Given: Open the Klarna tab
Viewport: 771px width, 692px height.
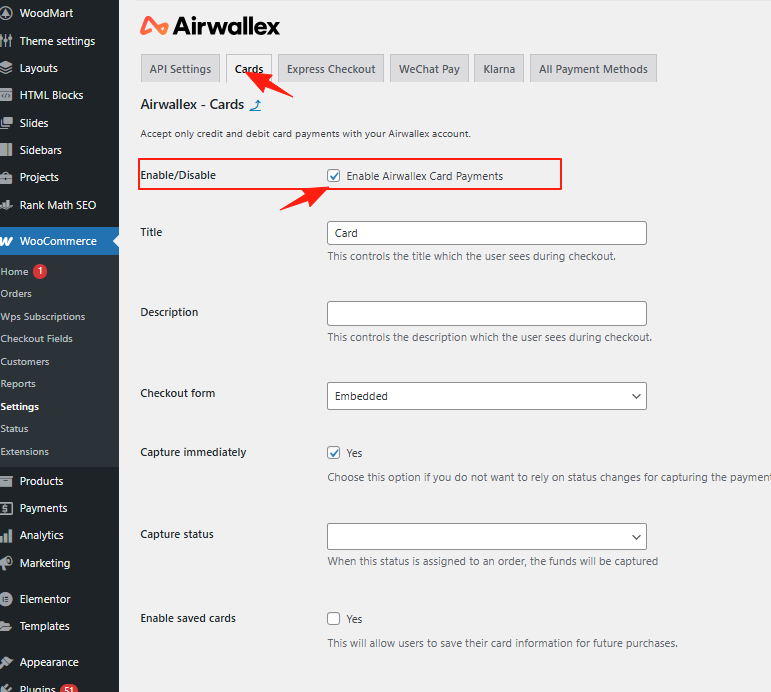Looking at the screenshot, I should pos(499,69).
